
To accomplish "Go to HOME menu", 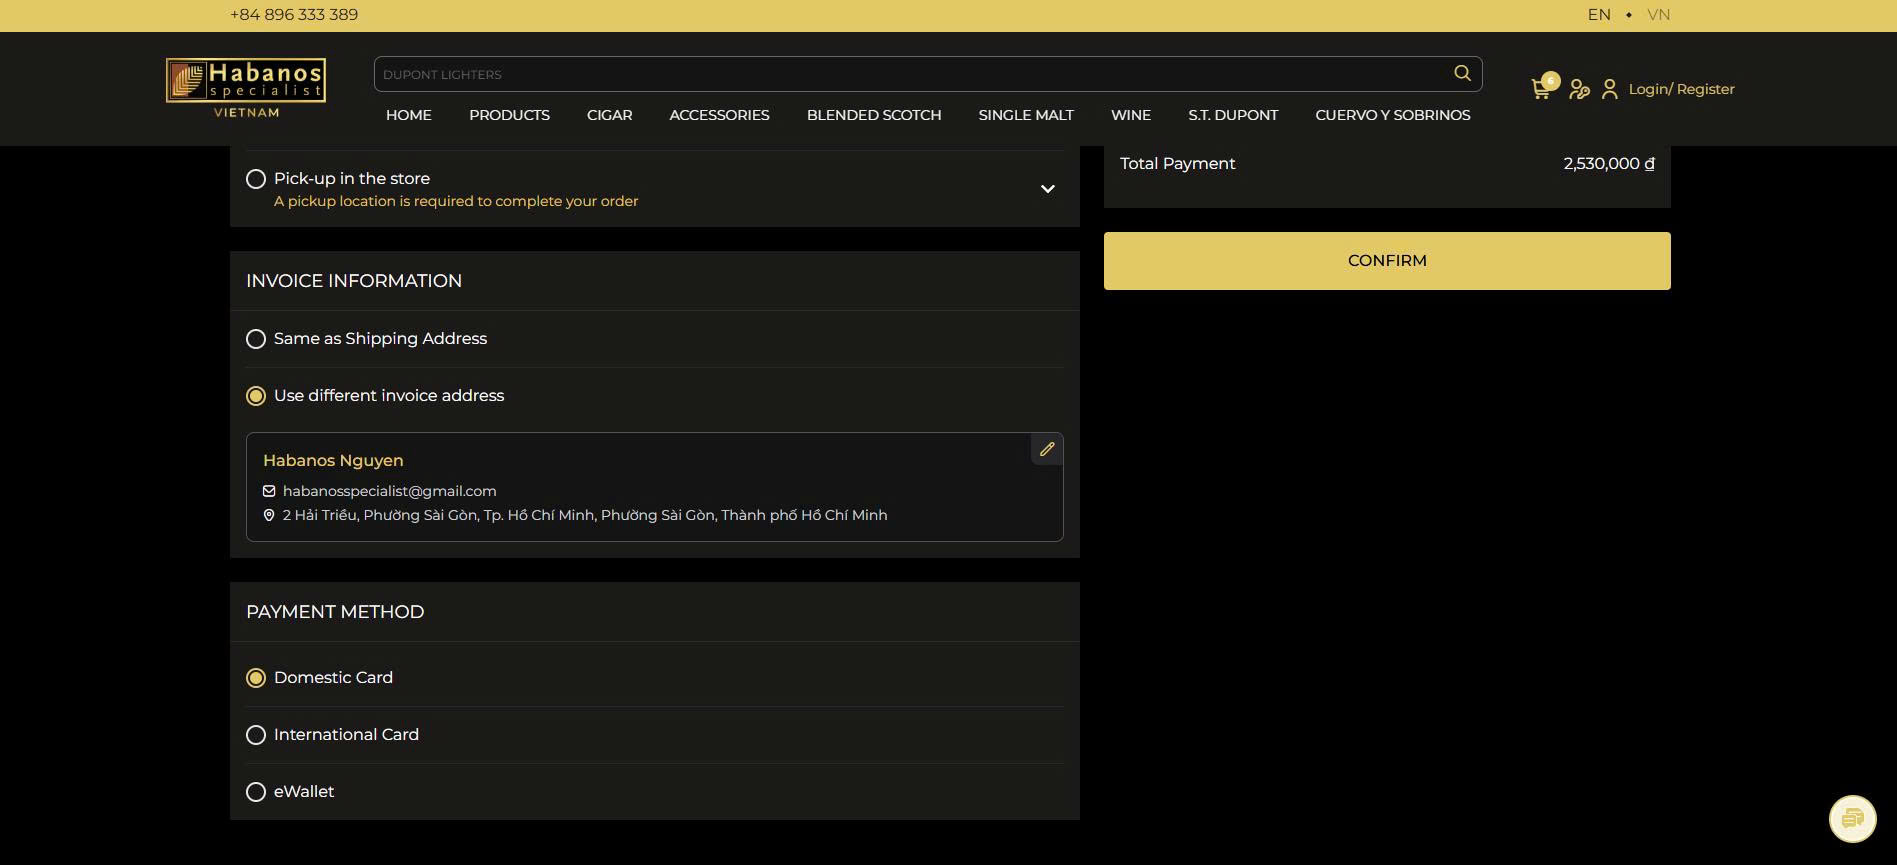I will (409, 115).
